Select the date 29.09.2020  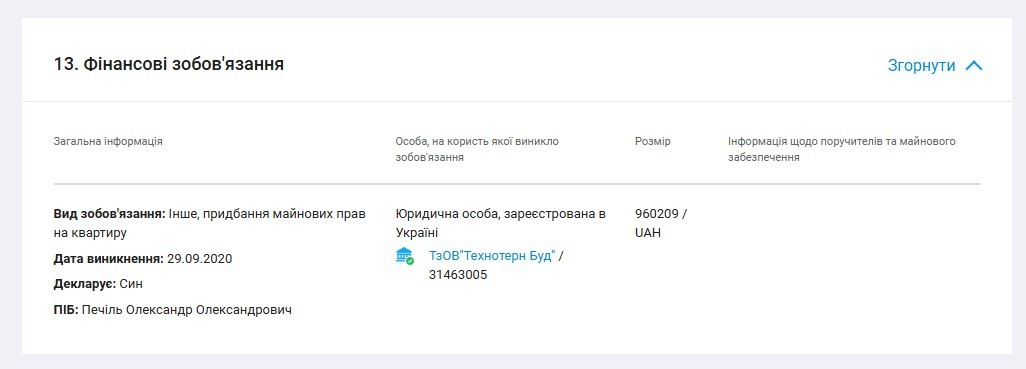(199, 258)
